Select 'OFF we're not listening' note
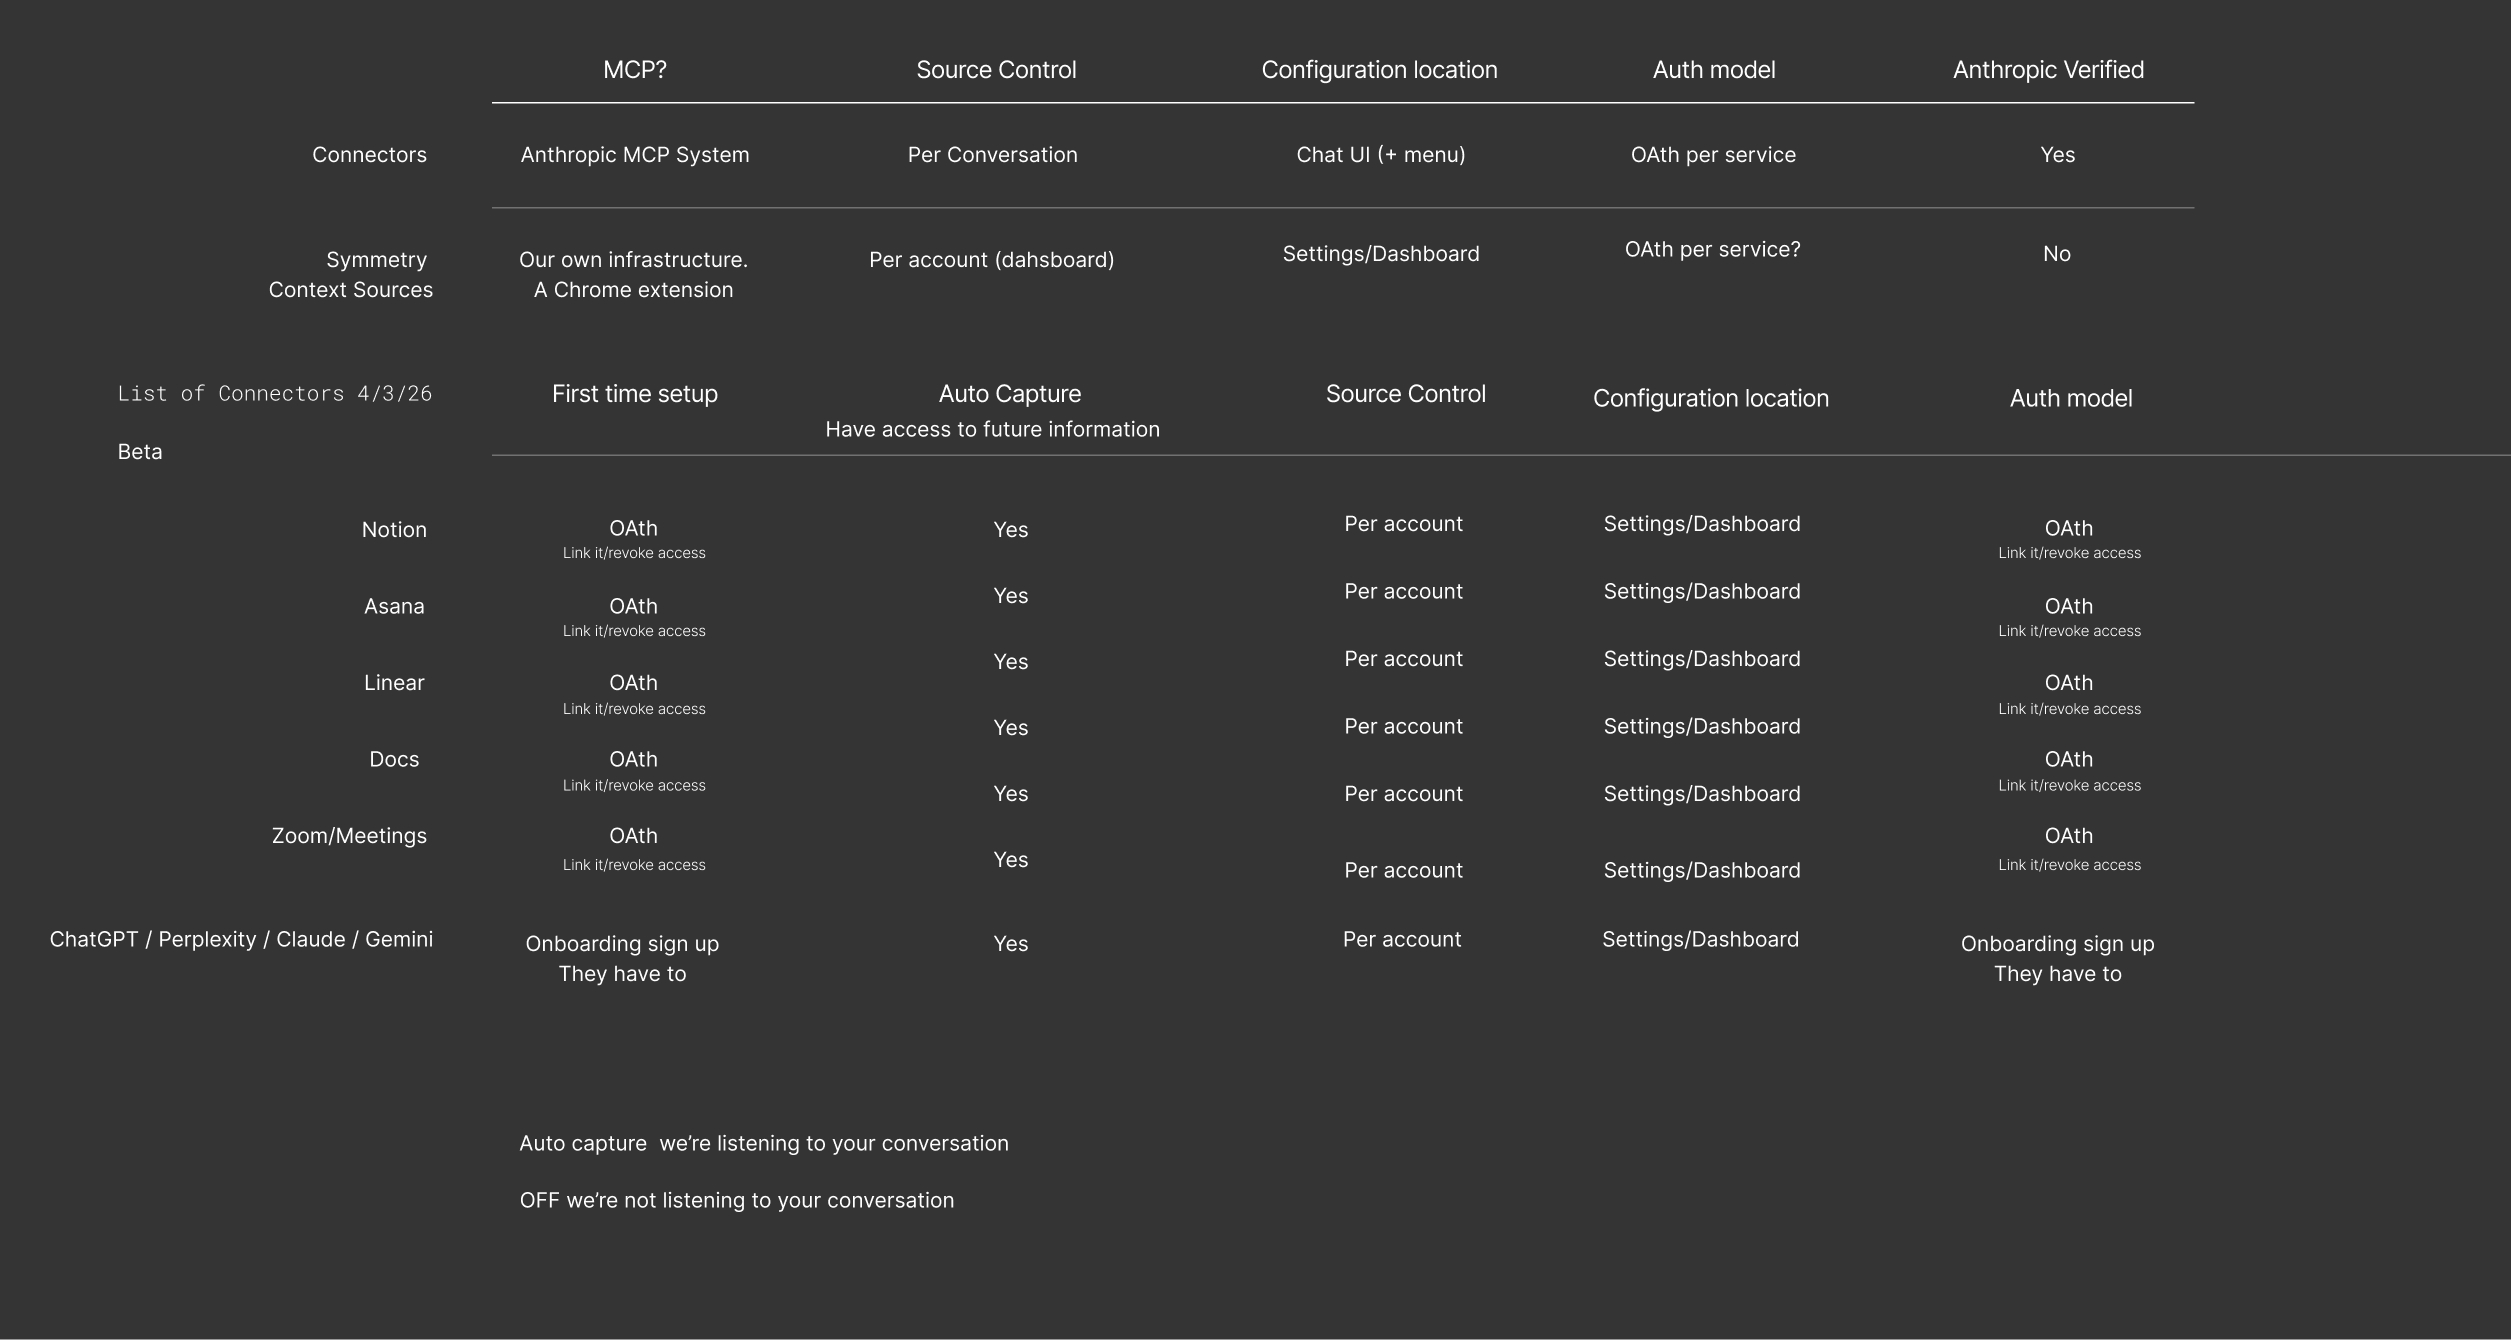The image size is (2511, 1340). pos(737,1201)
